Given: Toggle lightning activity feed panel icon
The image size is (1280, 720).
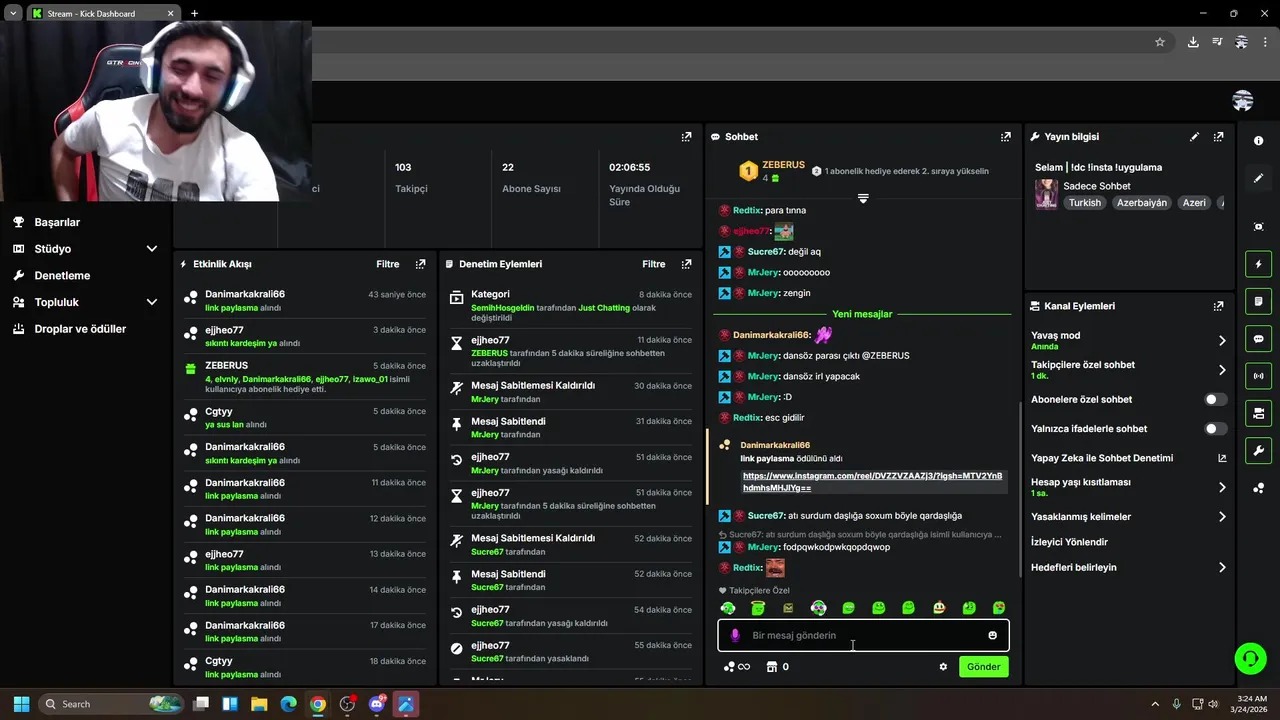Looking at the screenshot, I should 1258,264.
